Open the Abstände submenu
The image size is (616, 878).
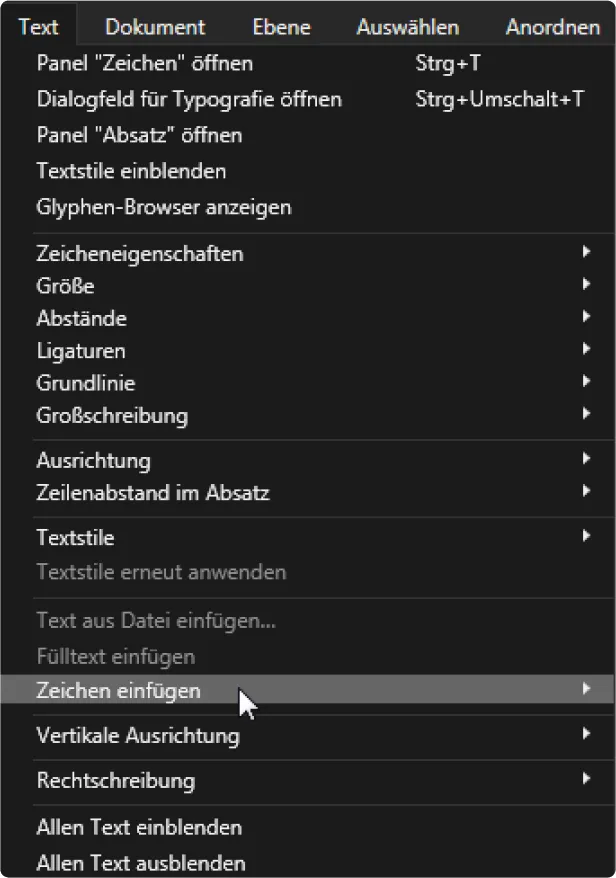pyautogui.click(x=82, y=319)
